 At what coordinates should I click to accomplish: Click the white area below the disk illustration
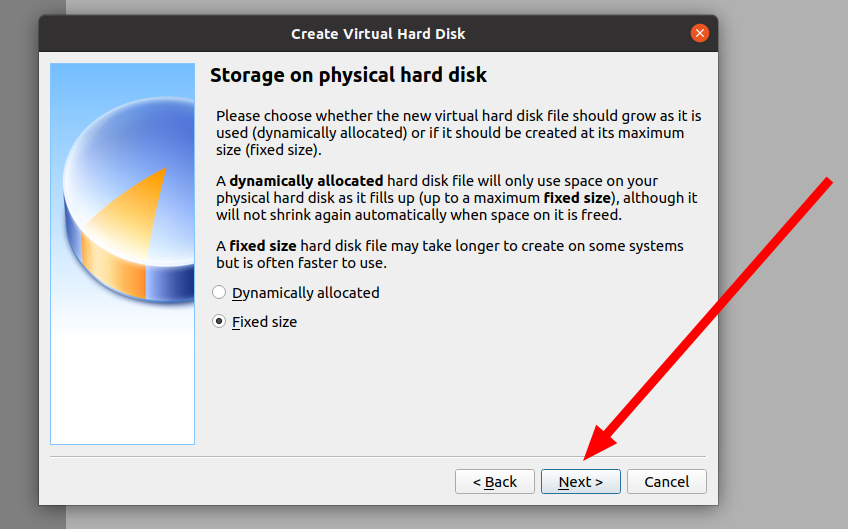122,380
